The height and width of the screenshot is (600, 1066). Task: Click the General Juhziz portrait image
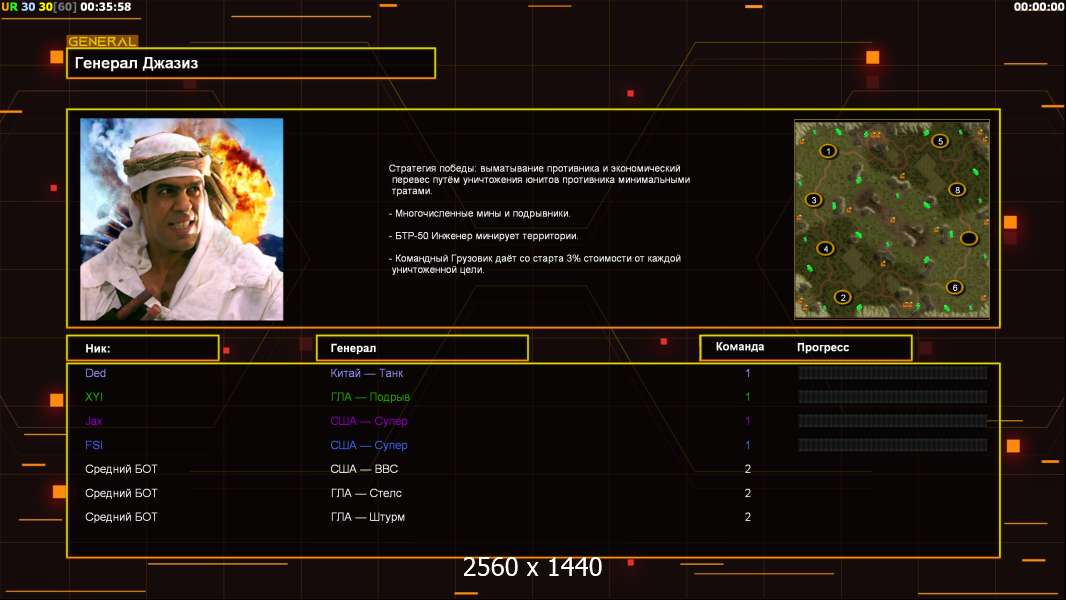(x=181, y=219)
